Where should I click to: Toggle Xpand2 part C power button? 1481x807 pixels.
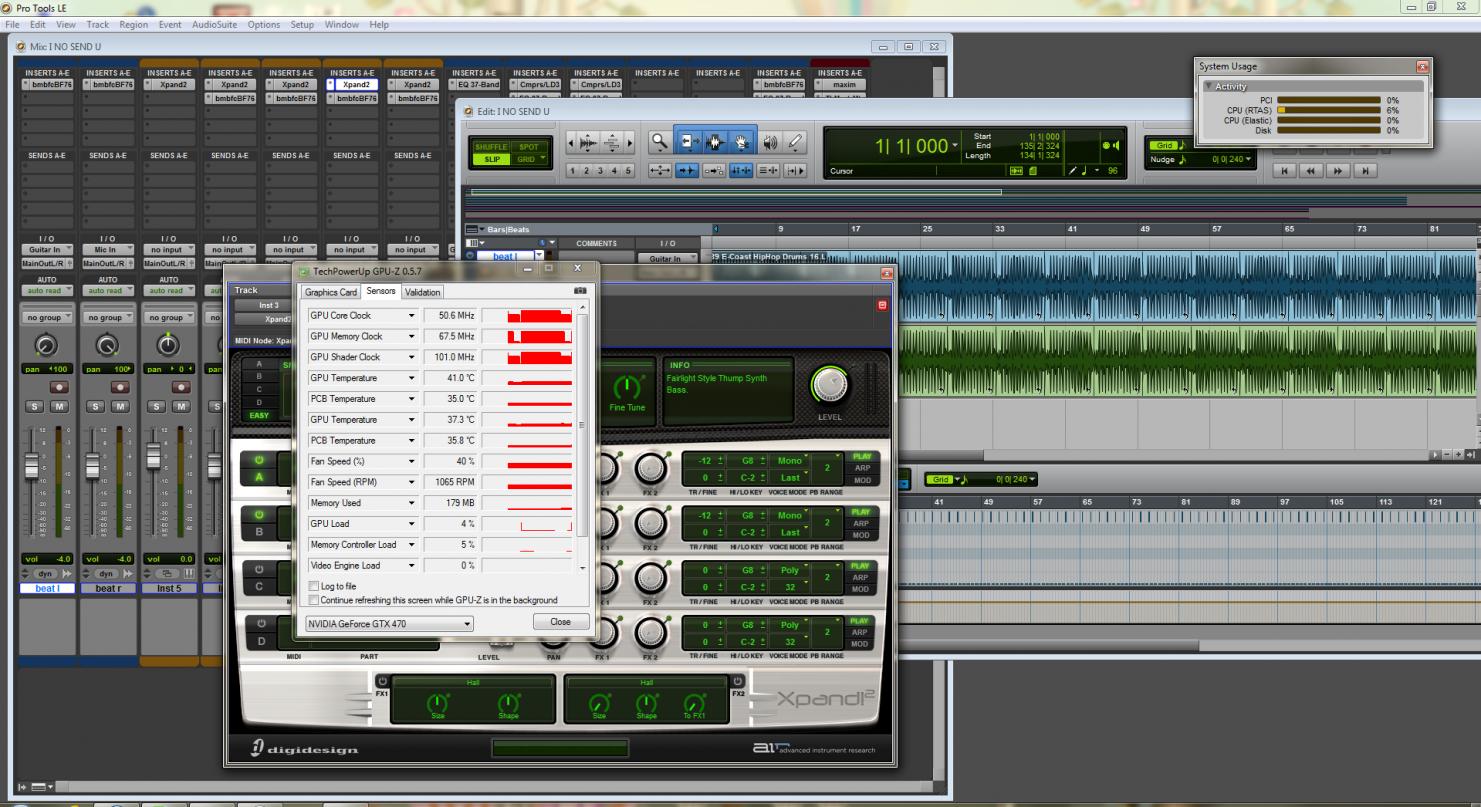(x=261, y=569)
